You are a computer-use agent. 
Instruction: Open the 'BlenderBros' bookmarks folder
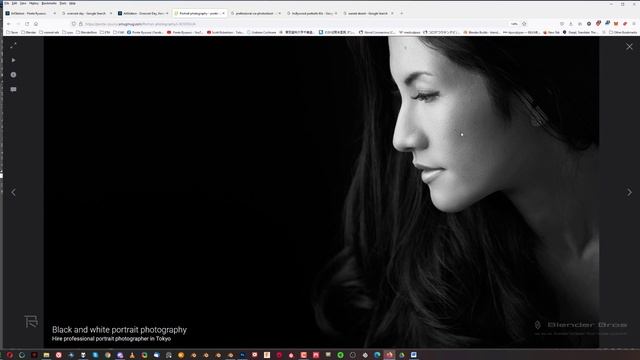point(86,32)
